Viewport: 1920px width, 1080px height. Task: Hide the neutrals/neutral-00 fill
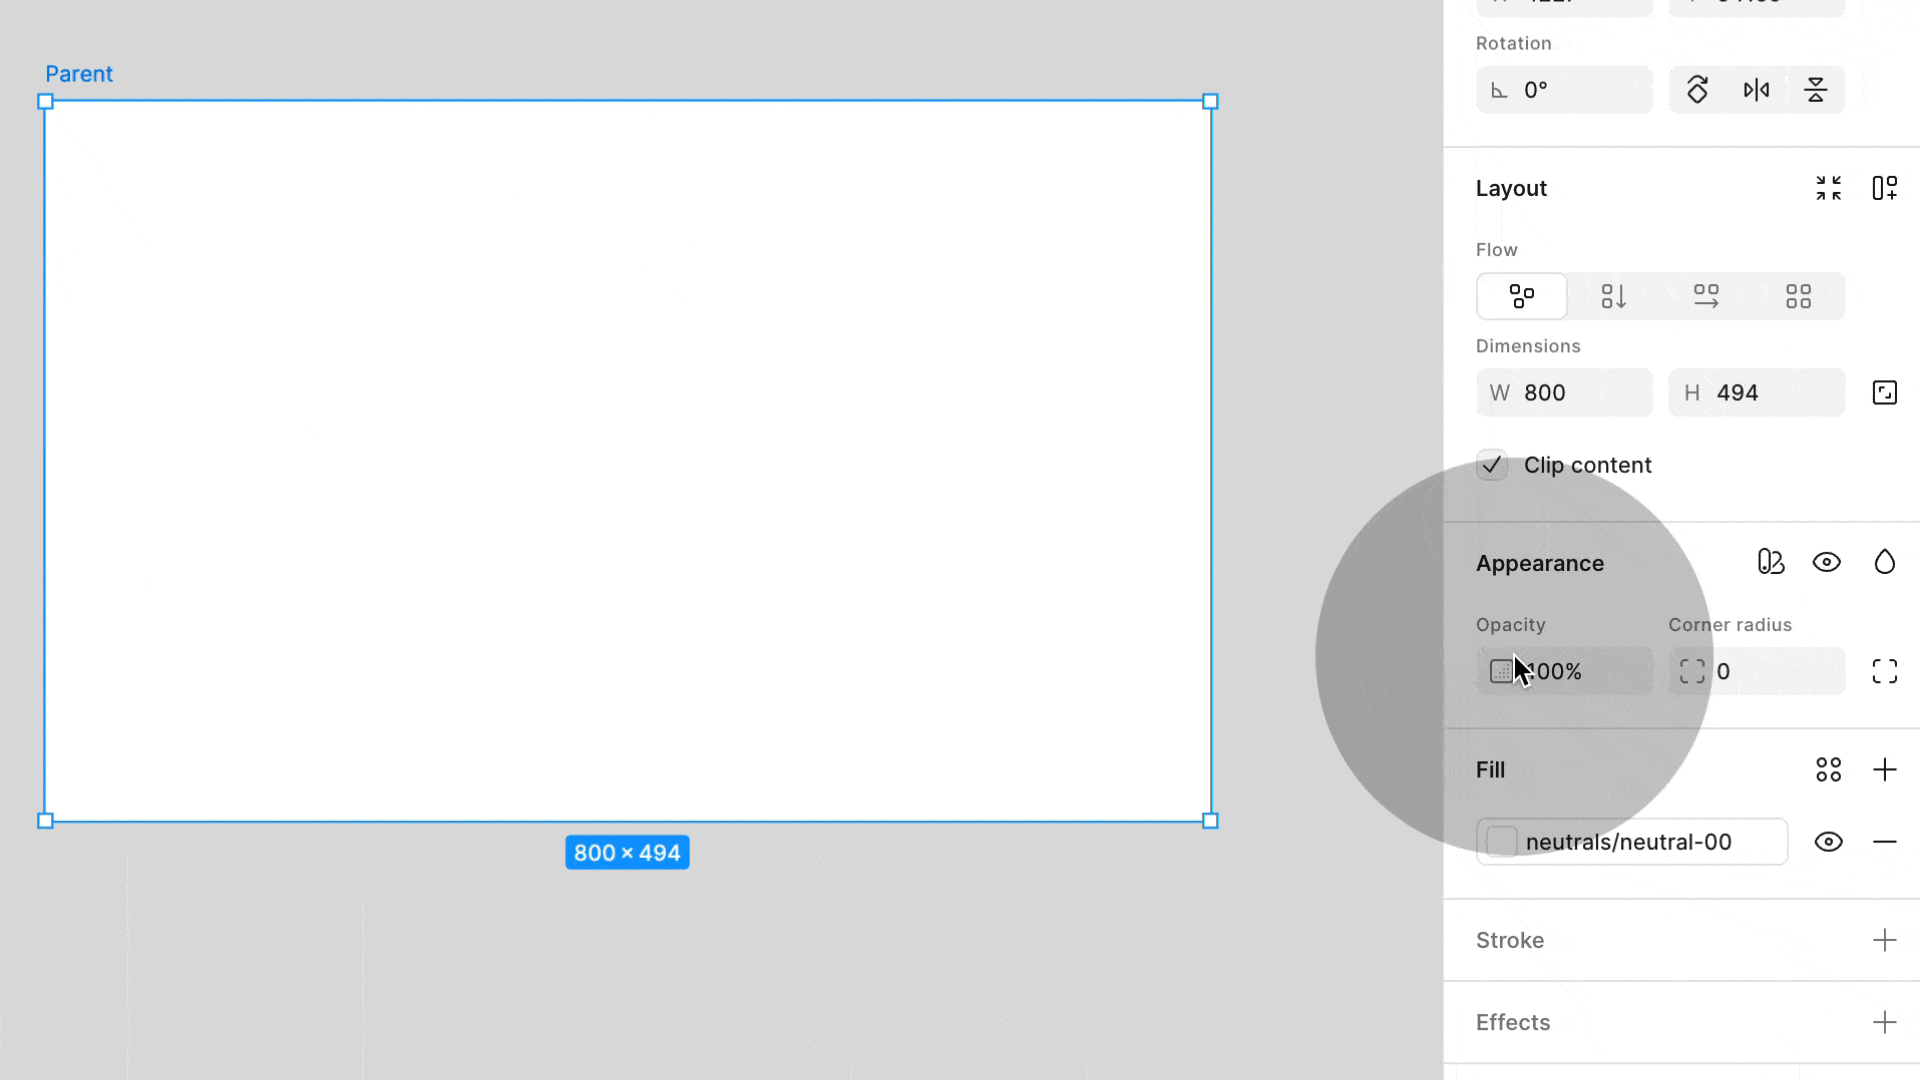pyautogui.click(x=1828, y=842)
